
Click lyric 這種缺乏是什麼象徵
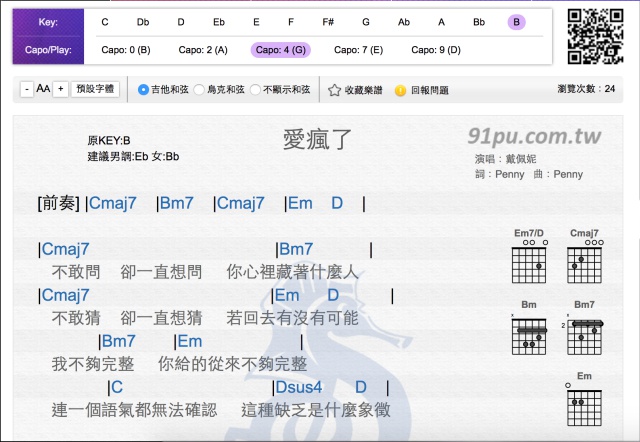(x=316, y=410)
